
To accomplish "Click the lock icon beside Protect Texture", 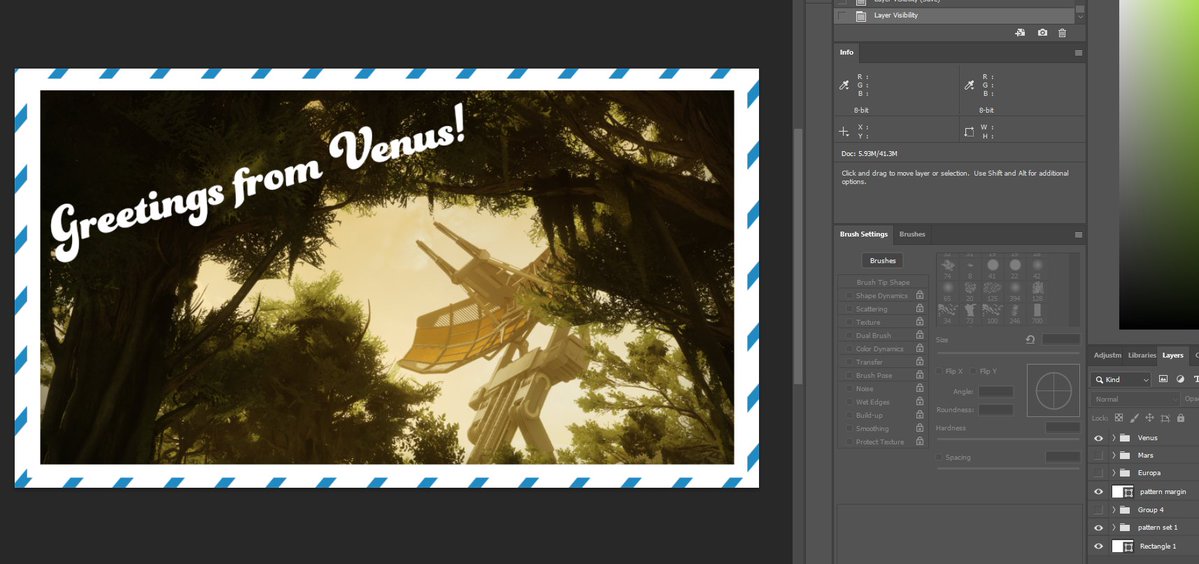I will tap(920, 442).
